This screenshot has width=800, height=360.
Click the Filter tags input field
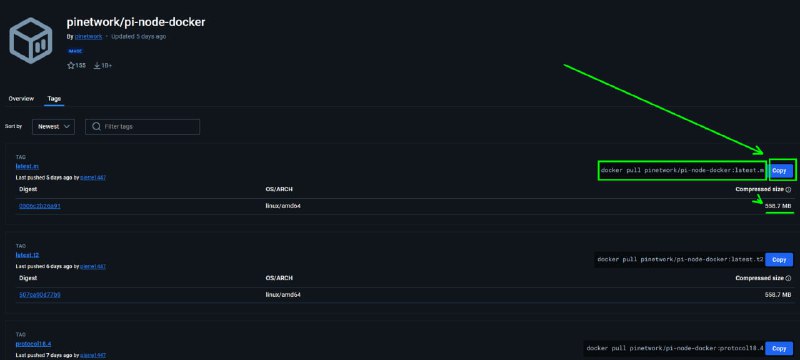(x=142, y=126)
